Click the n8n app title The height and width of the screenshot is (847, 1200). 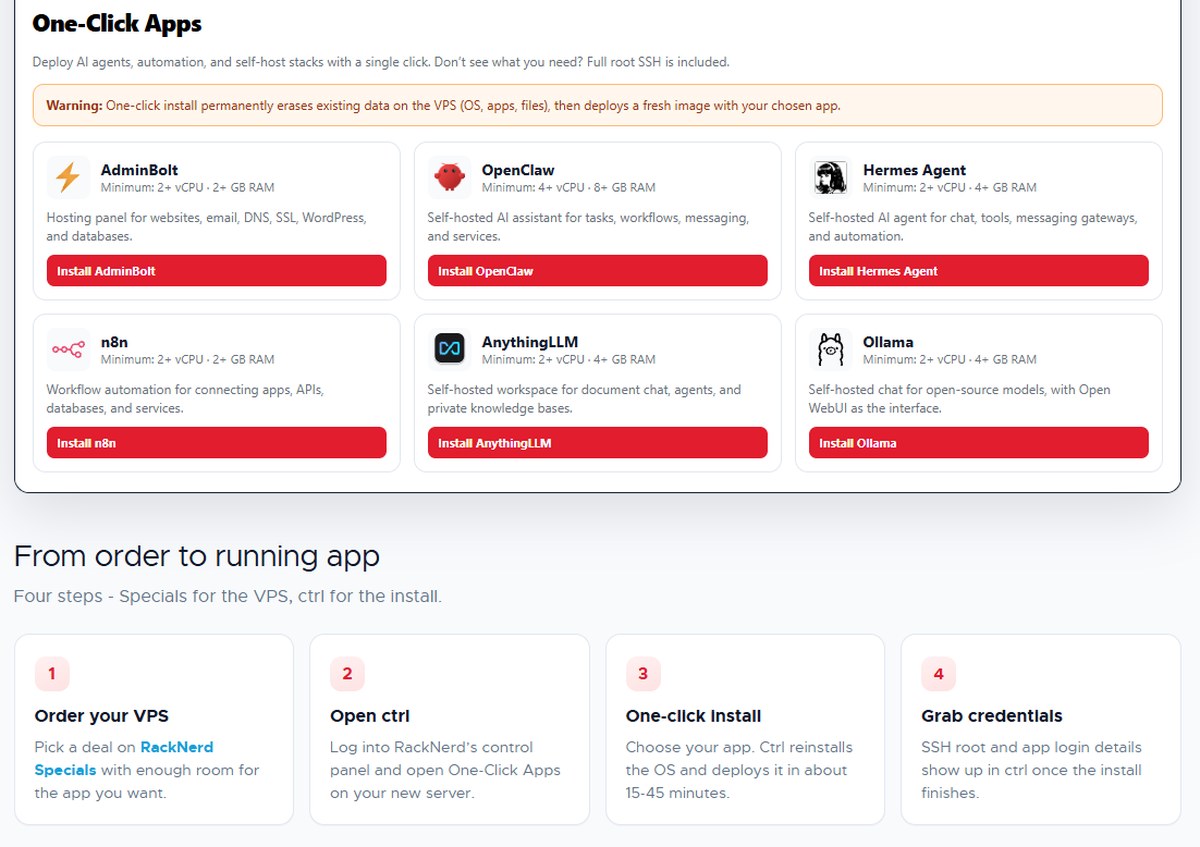tap(114, 342)
